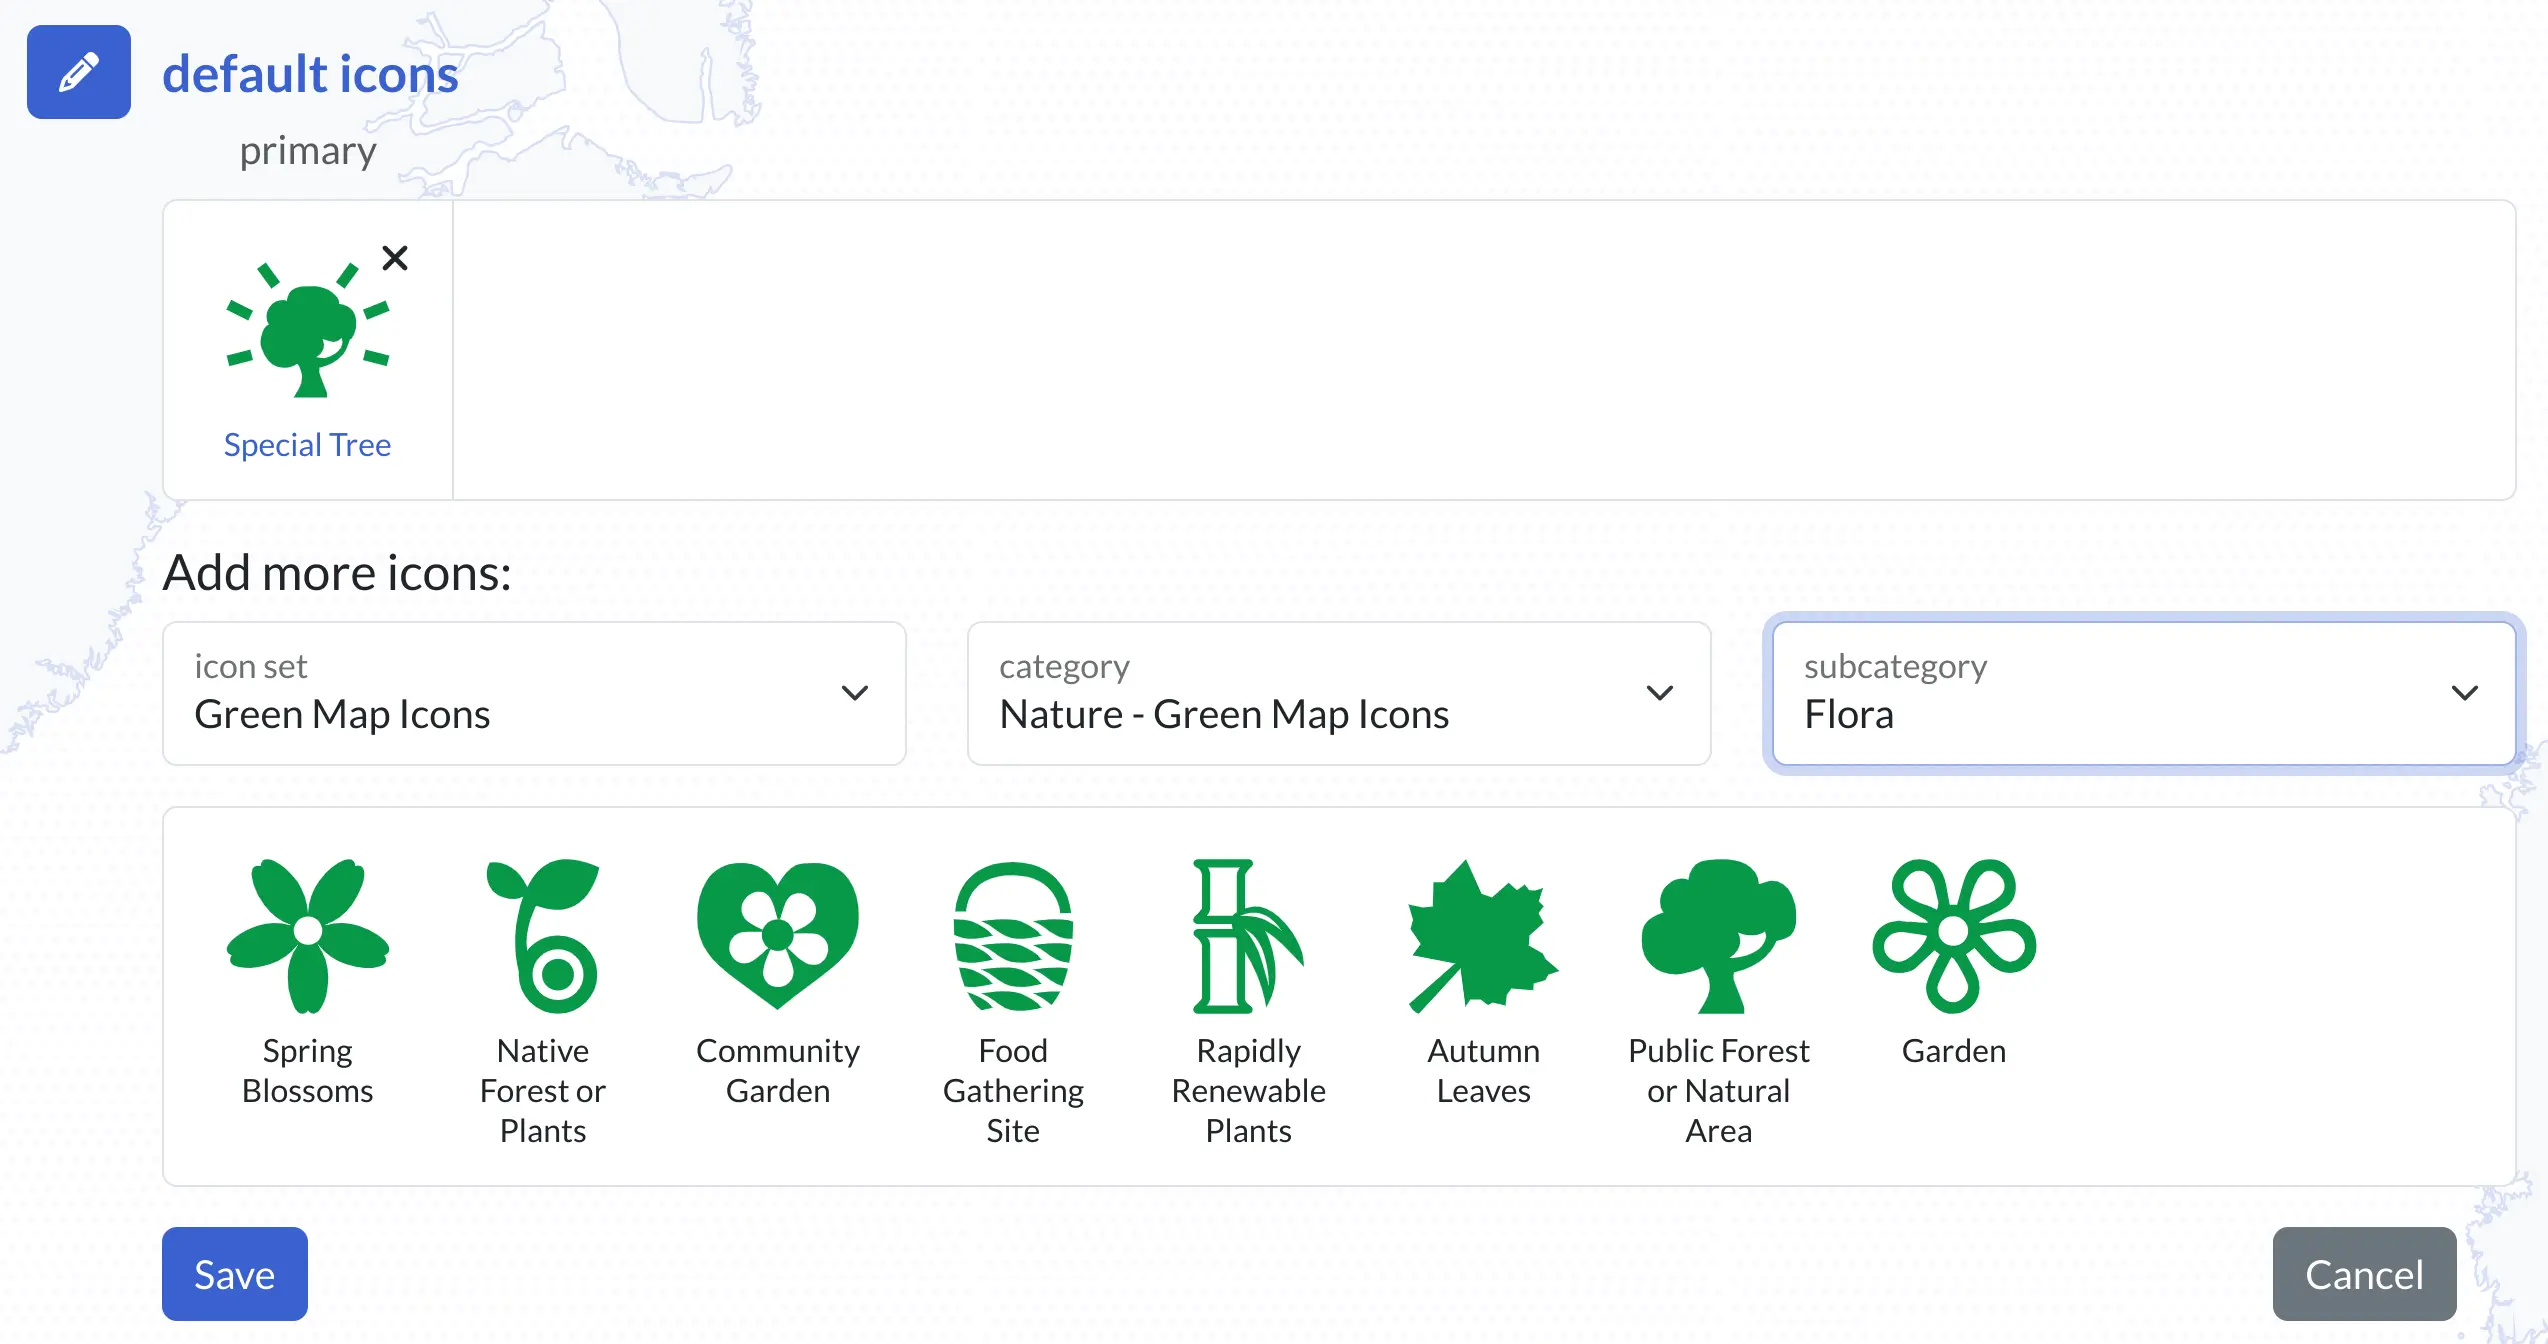
Task: Remove the Special Tree icon with X
Action: (x=395, y=258)
